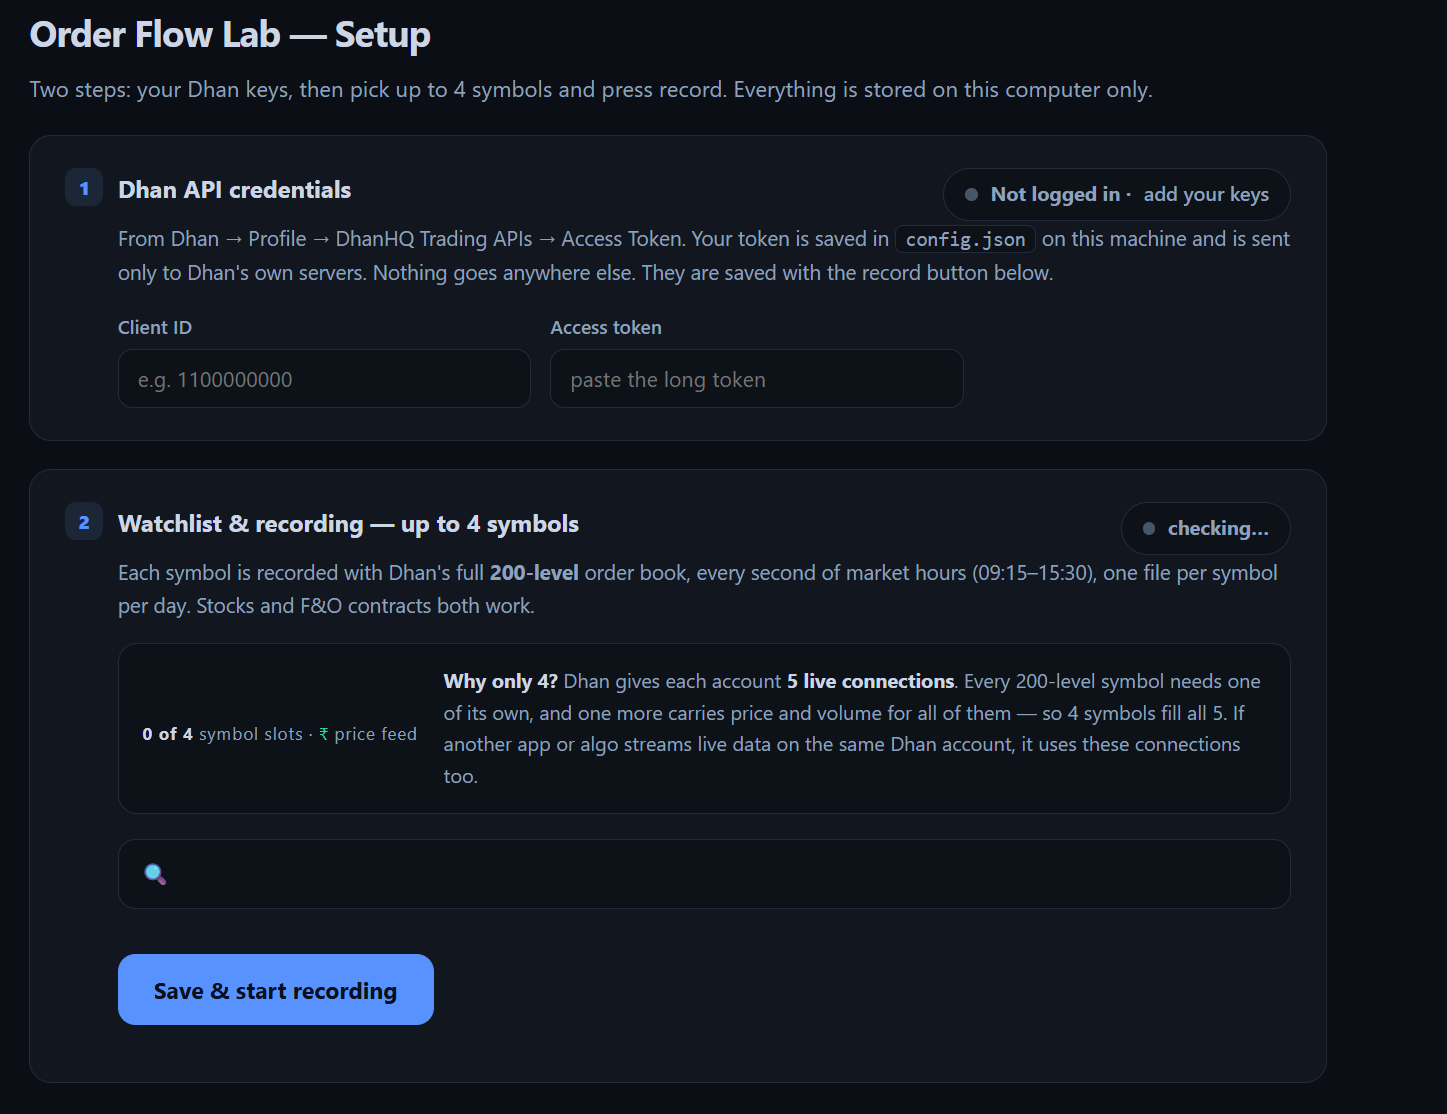Click the magnifier icon in symbol search
Viewport: 1447px width, 1114px height.
(x=155, y=874)
